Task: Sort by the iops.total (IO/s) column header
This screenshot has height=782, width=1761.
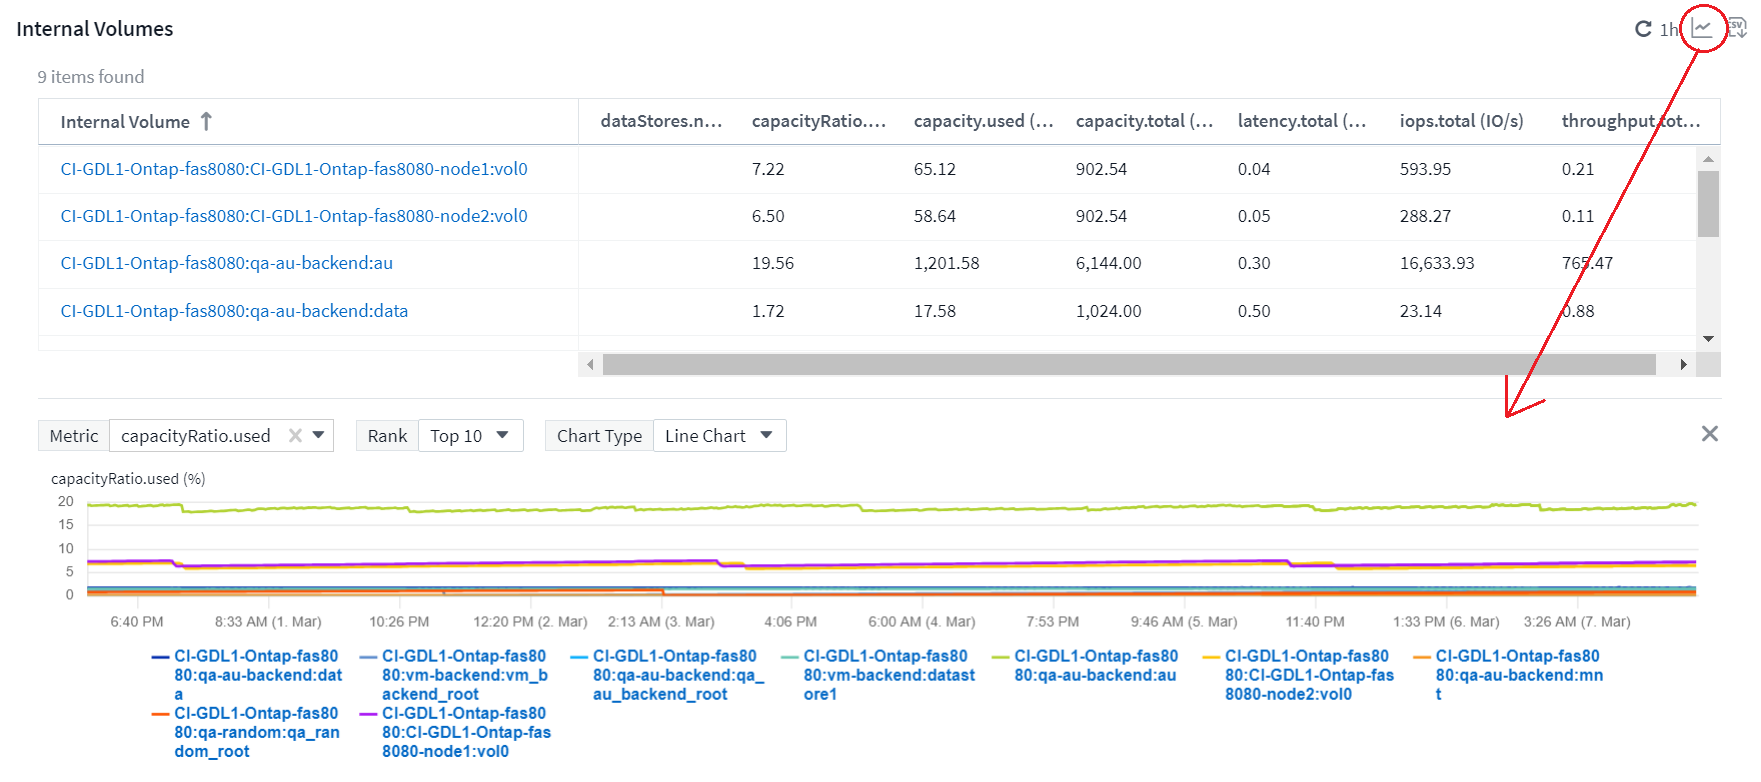Action: tap(1461, 121)
